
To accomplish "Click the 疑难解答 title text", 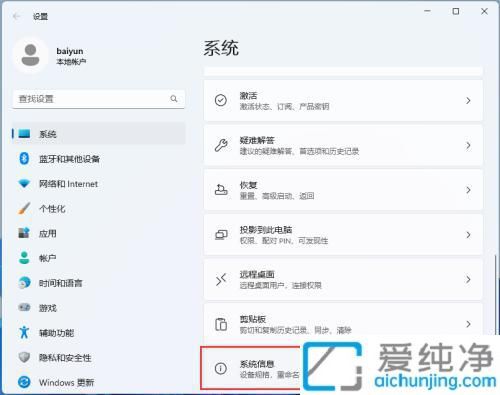I will (x=257, y=140).
